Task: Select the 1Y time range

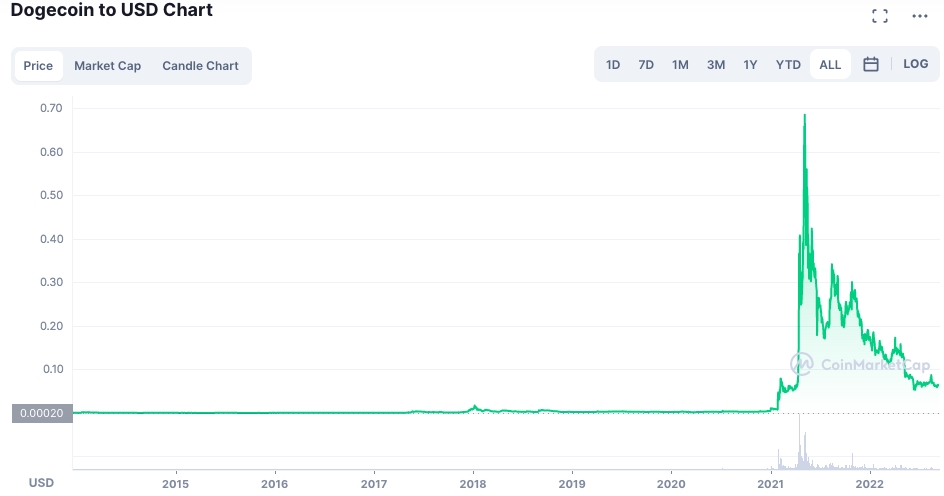Action: tap(750, 64)
